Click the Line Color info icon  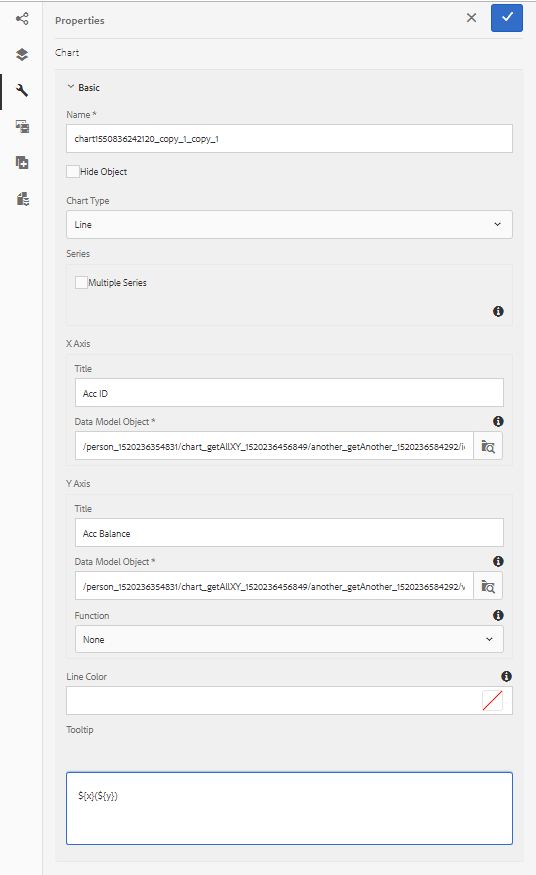506,676
